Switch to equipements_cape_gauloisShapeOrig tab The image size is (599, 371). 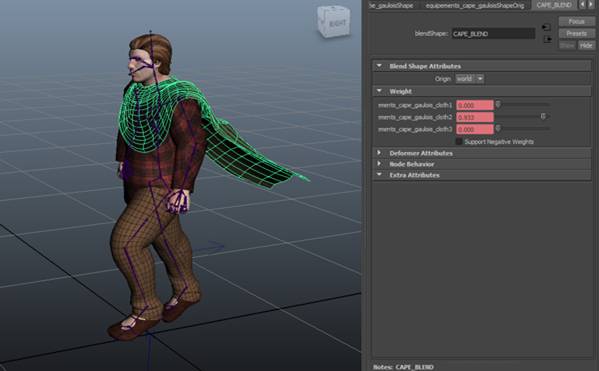point(475,5)
